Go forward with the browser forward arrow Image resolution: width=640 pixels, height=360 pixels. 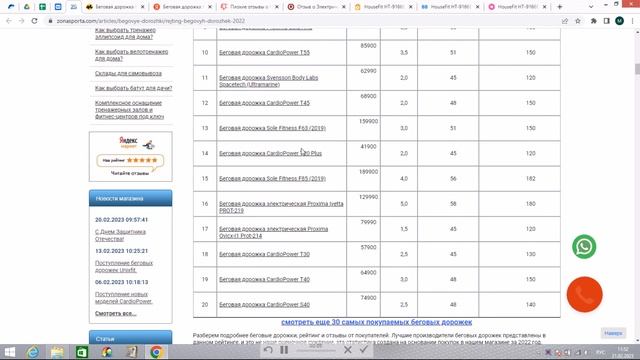click(21, 20)
